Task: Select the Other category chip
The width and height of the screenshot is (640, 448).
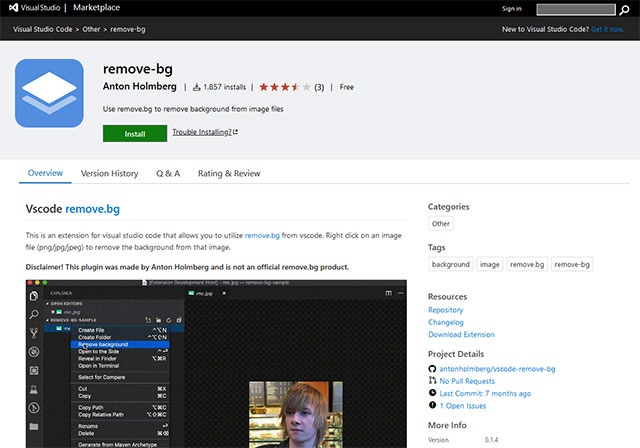Action: pyautogui.click(x=441, y=224)
